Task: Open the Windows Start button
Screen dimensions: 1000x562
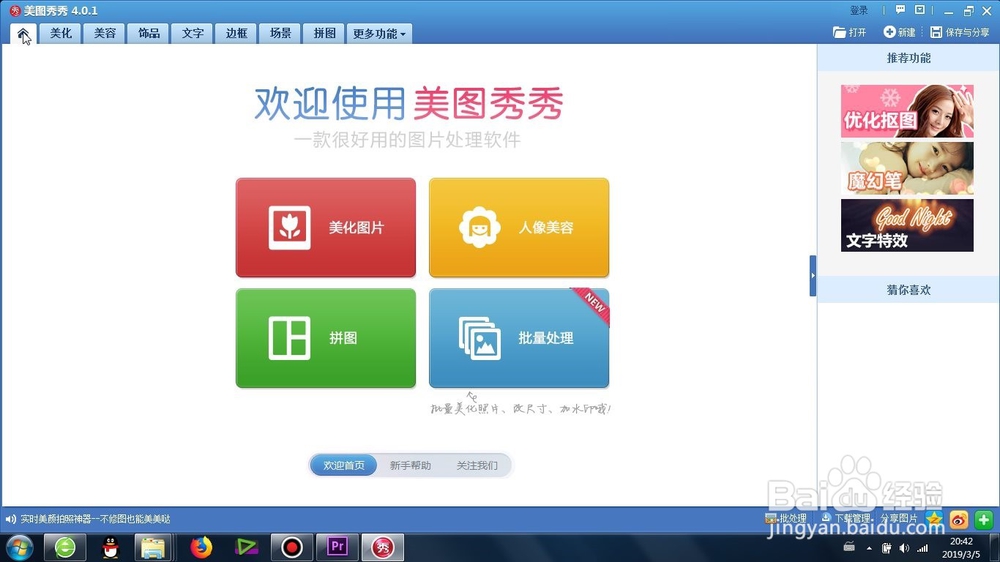Action: pos(19,547)
